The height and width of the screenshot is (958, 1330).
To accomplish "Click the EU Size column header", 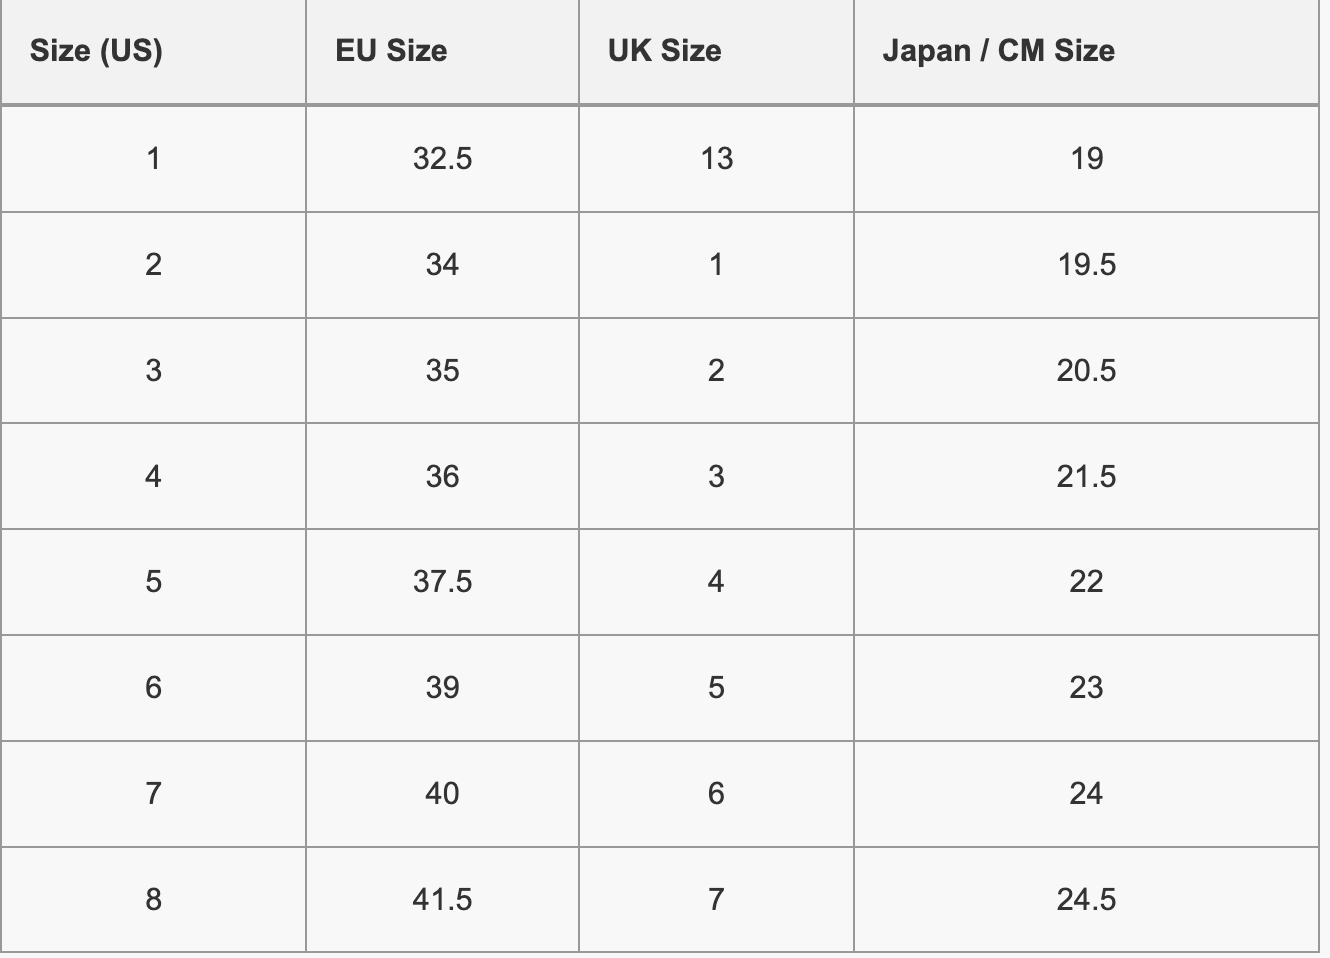I will point(391,51).
